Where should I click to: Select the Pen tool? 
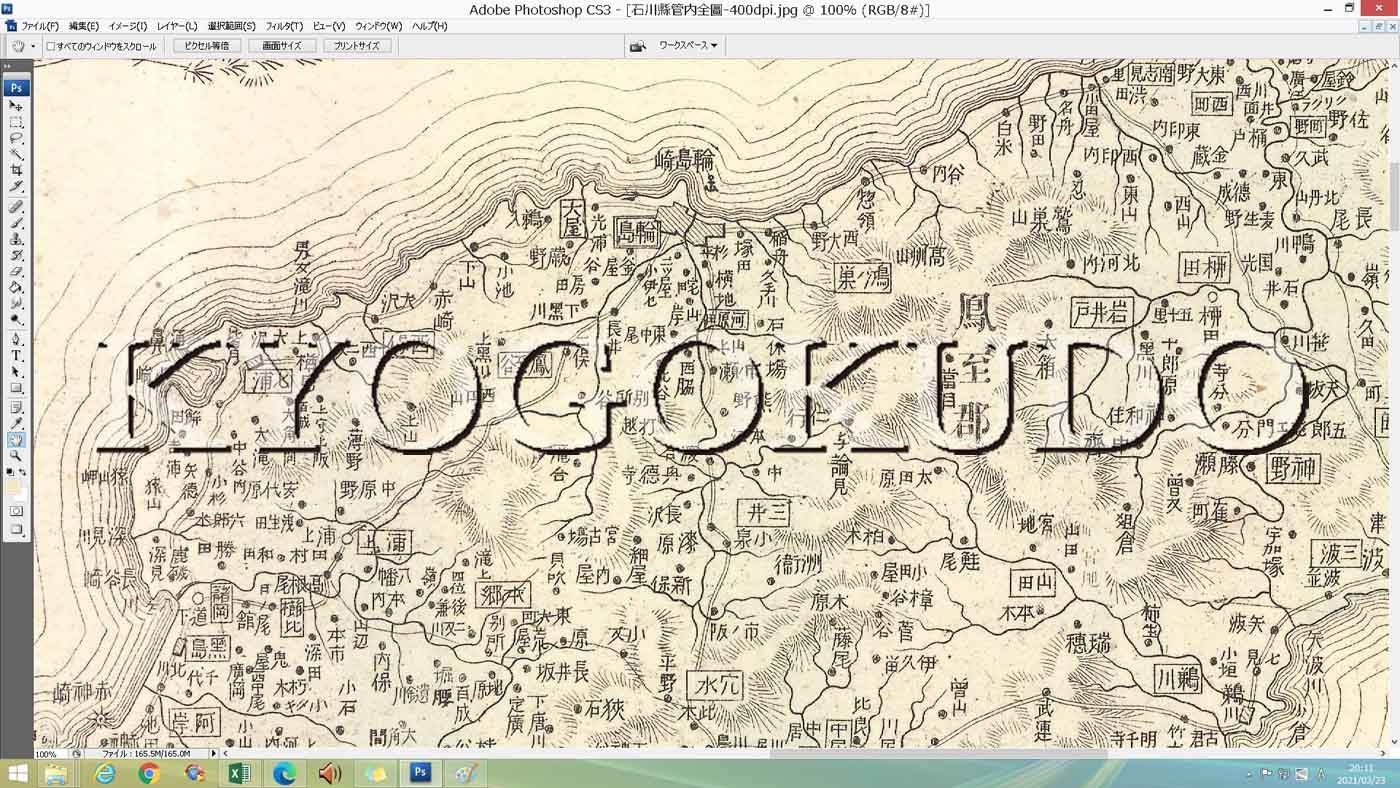[16, 339]
